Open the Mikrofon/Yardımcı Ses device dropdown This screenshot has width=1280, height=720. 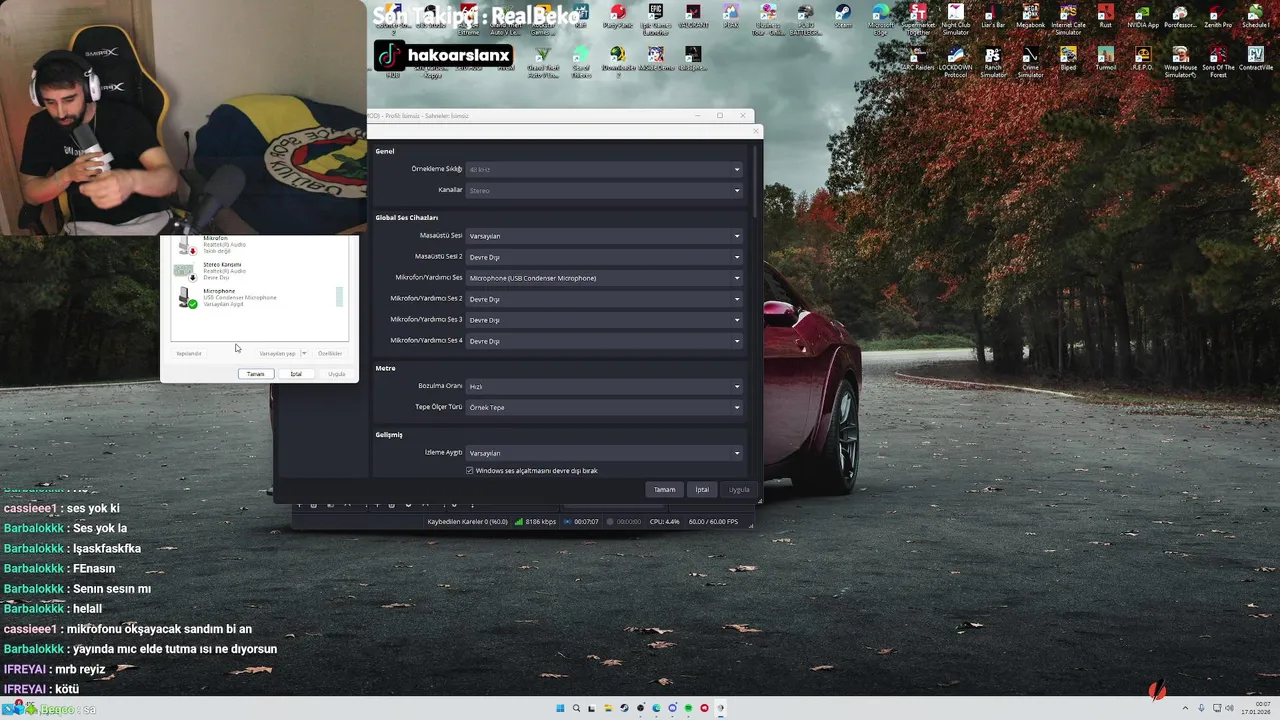click(x=605, y=278)
